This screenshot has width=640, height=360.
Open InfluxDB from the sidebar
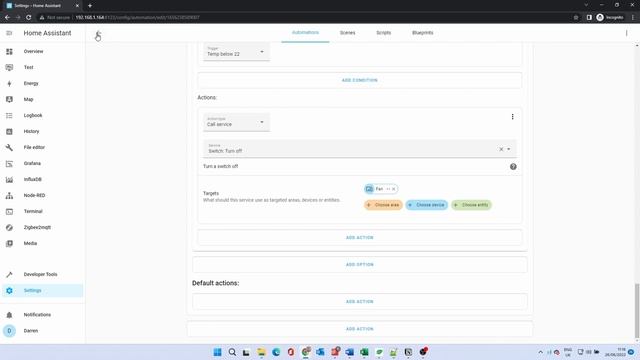pyautogui.click(x=42, y=179)
